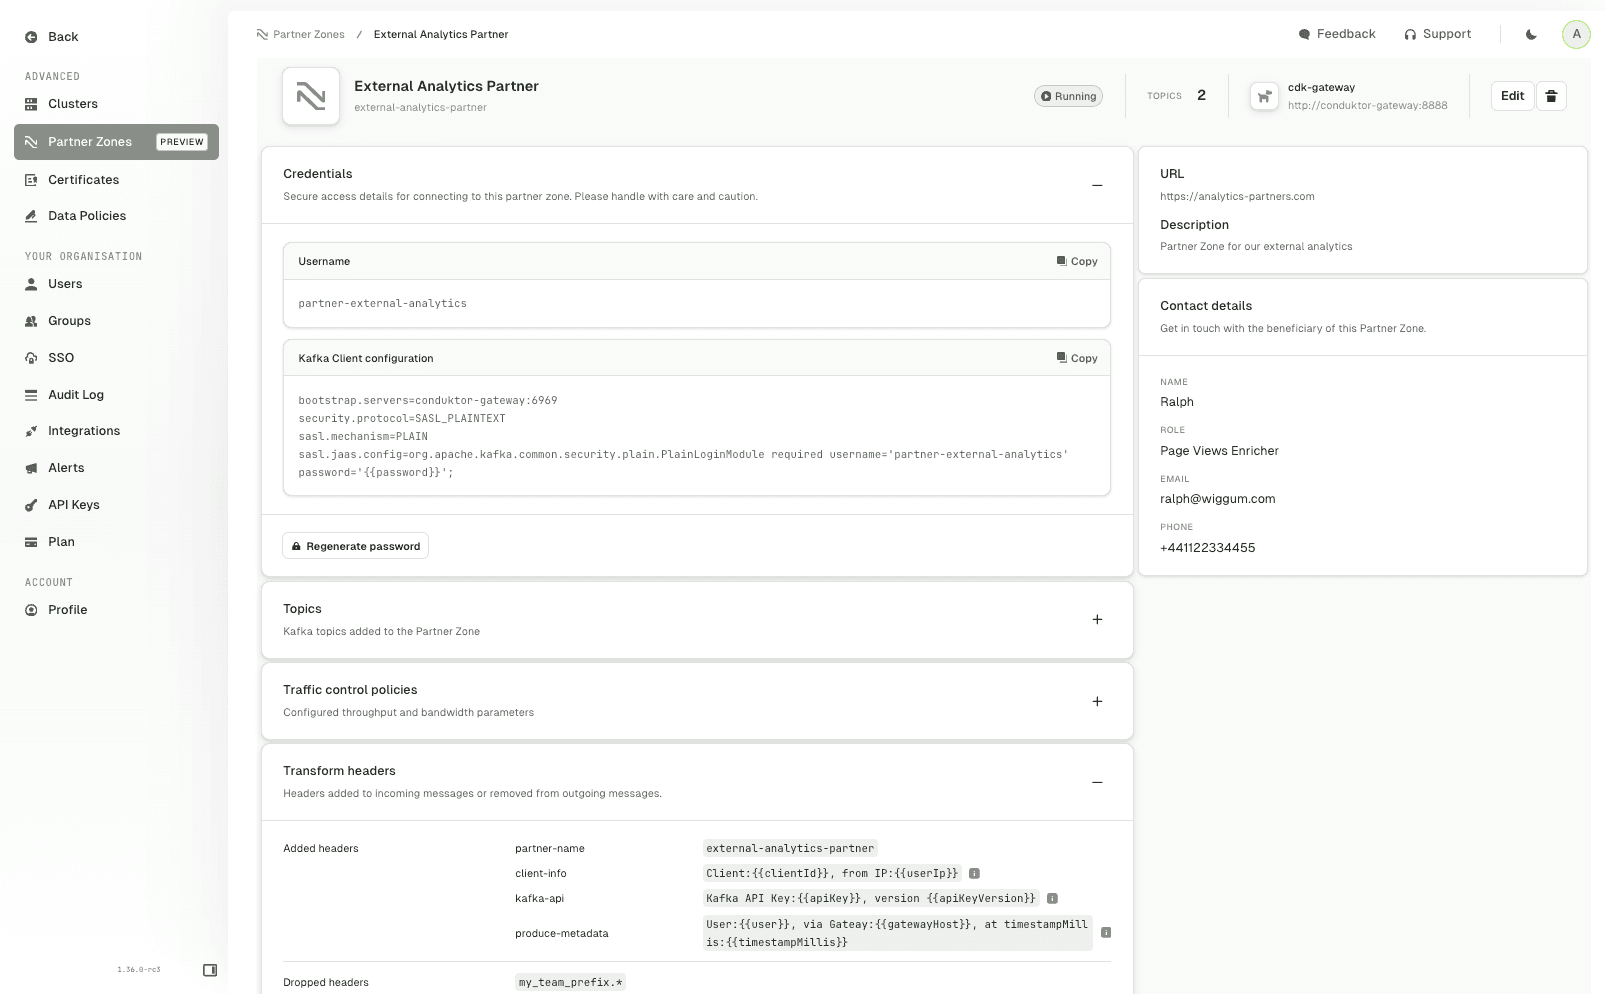
Task: Toggle dark mode moon icon
Action: [1531, 34]
